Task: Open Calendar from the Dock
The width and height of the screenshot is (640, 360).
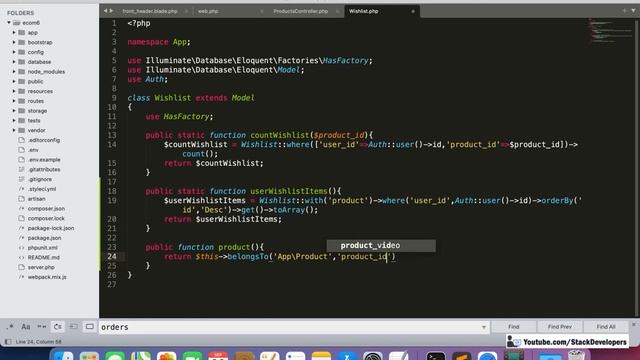Action: coord(218,356)
